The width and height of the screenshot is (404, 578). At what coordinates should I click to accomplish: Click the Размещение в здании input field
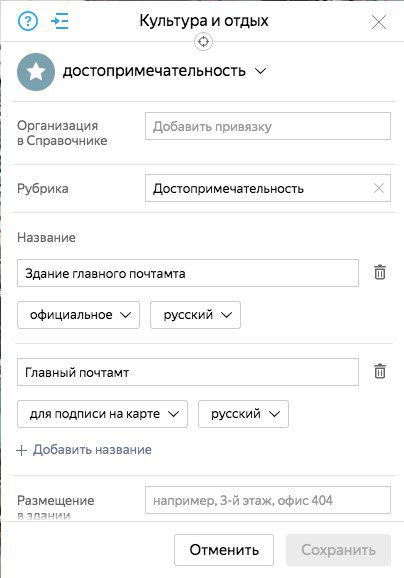(x=268, y=500)
